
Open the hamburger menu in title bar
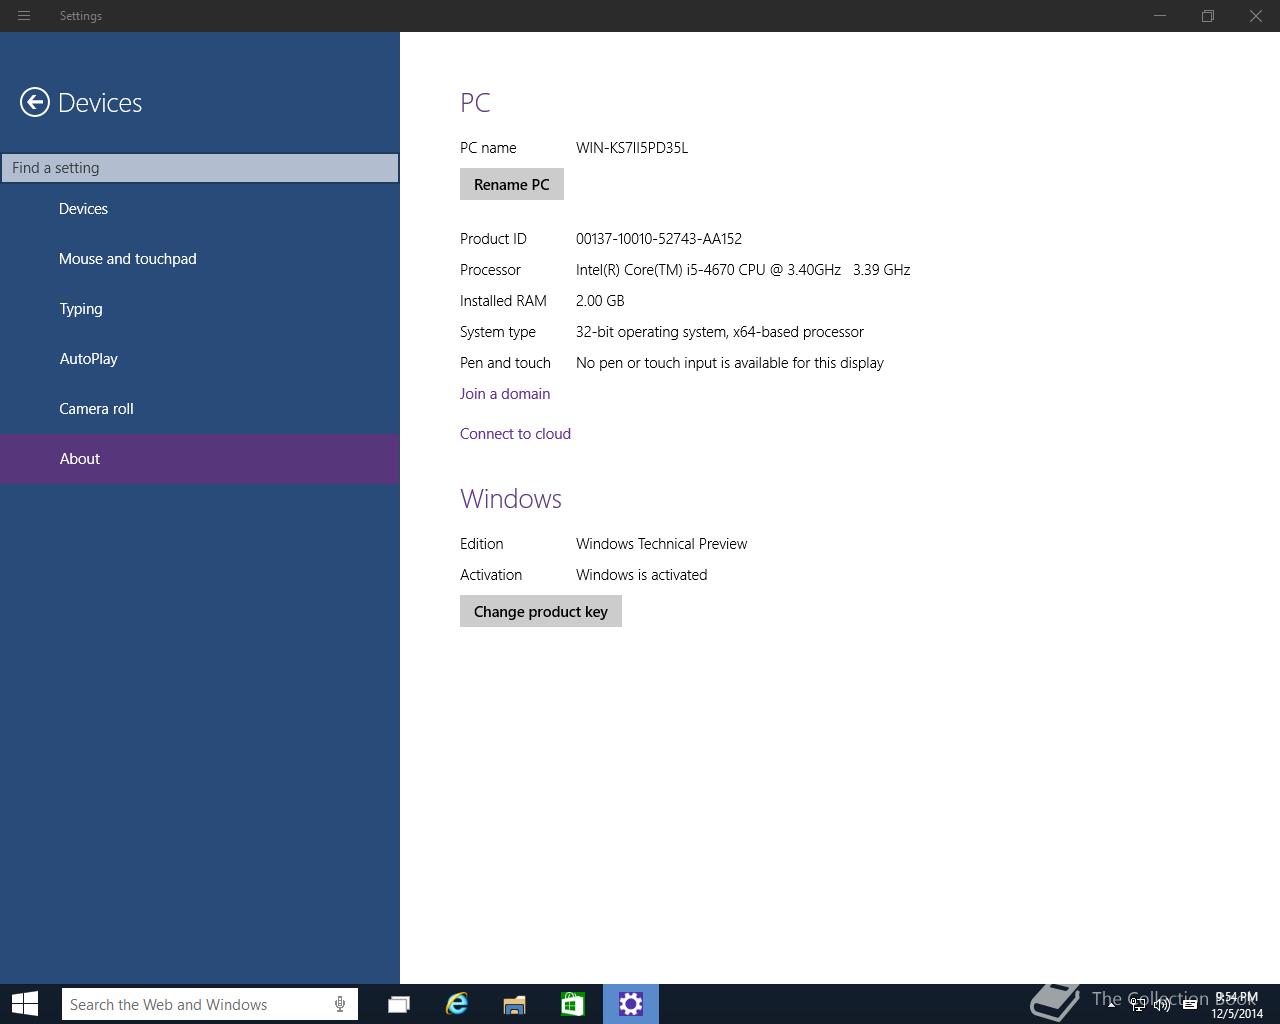tap(24, 16)
